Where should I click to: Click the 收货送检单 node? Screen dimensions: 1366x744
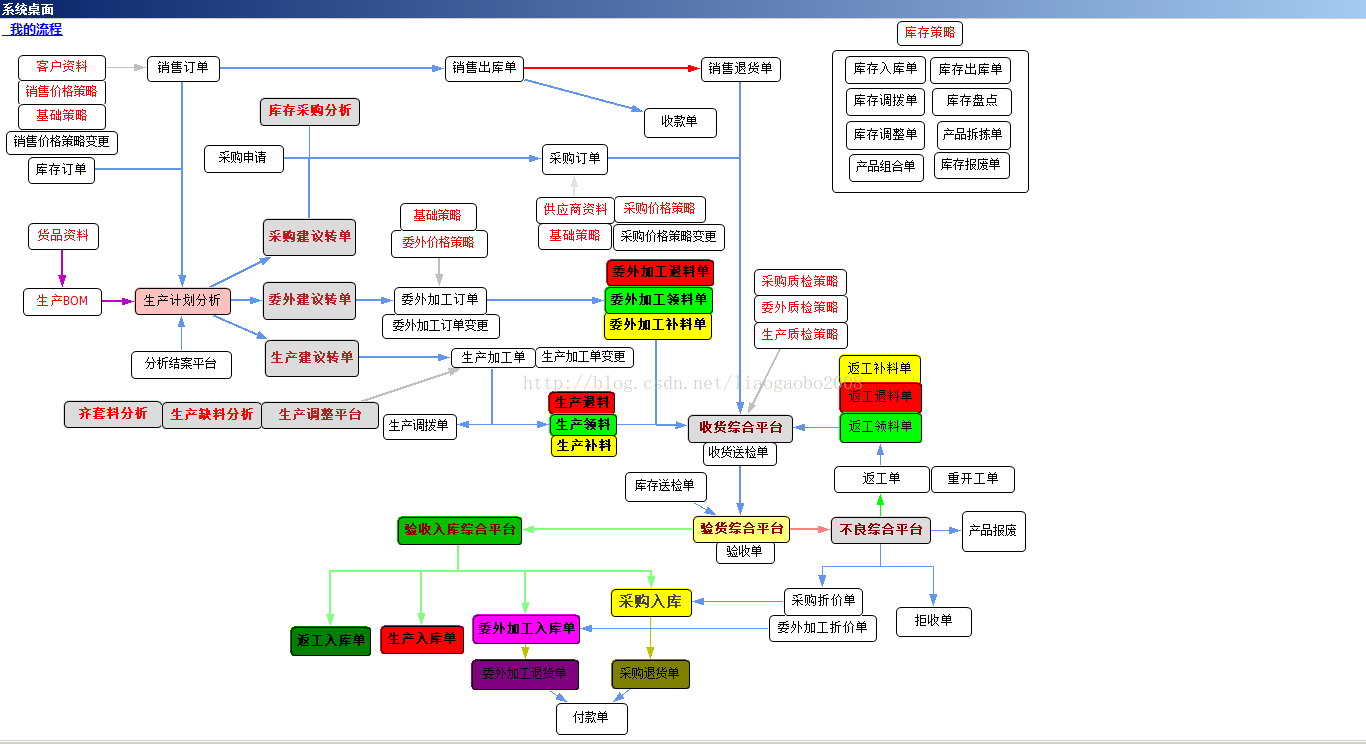[x=740, y=453]
